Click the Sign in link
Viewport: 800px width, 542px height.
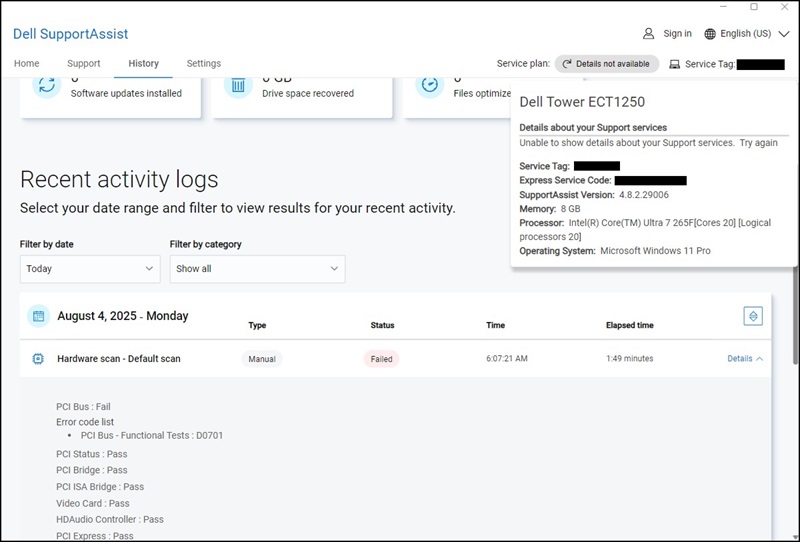677,33
